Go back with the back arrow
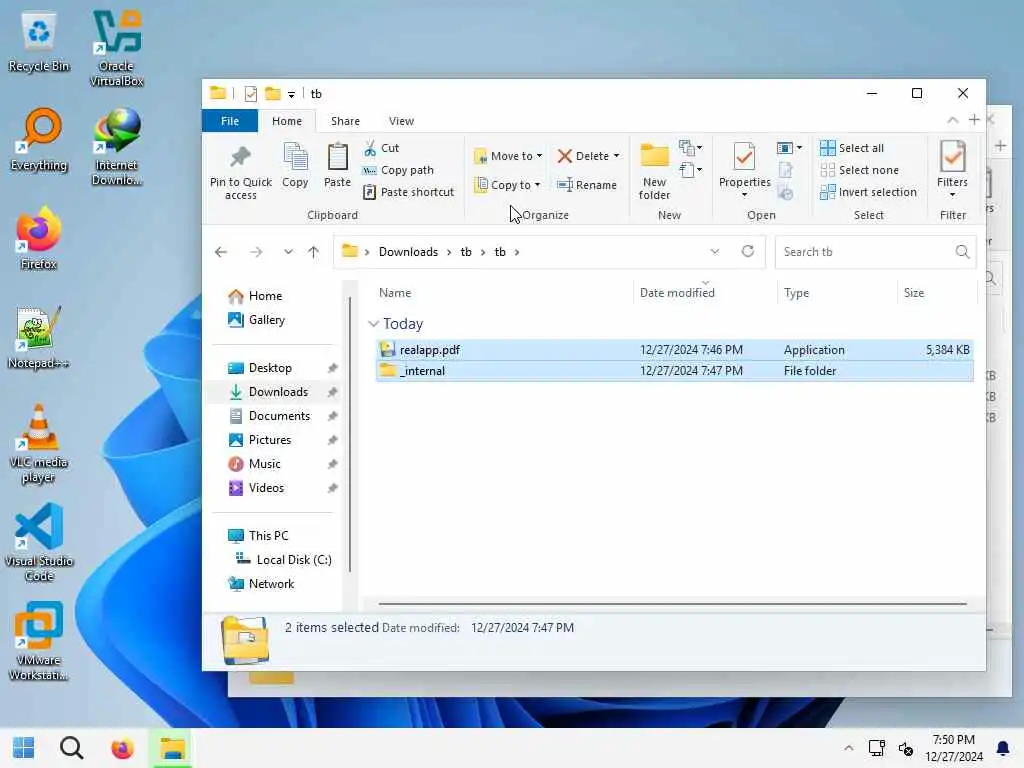Image resolution: width=1024 pixels, height=768 pixels. [x=221, y=252]
